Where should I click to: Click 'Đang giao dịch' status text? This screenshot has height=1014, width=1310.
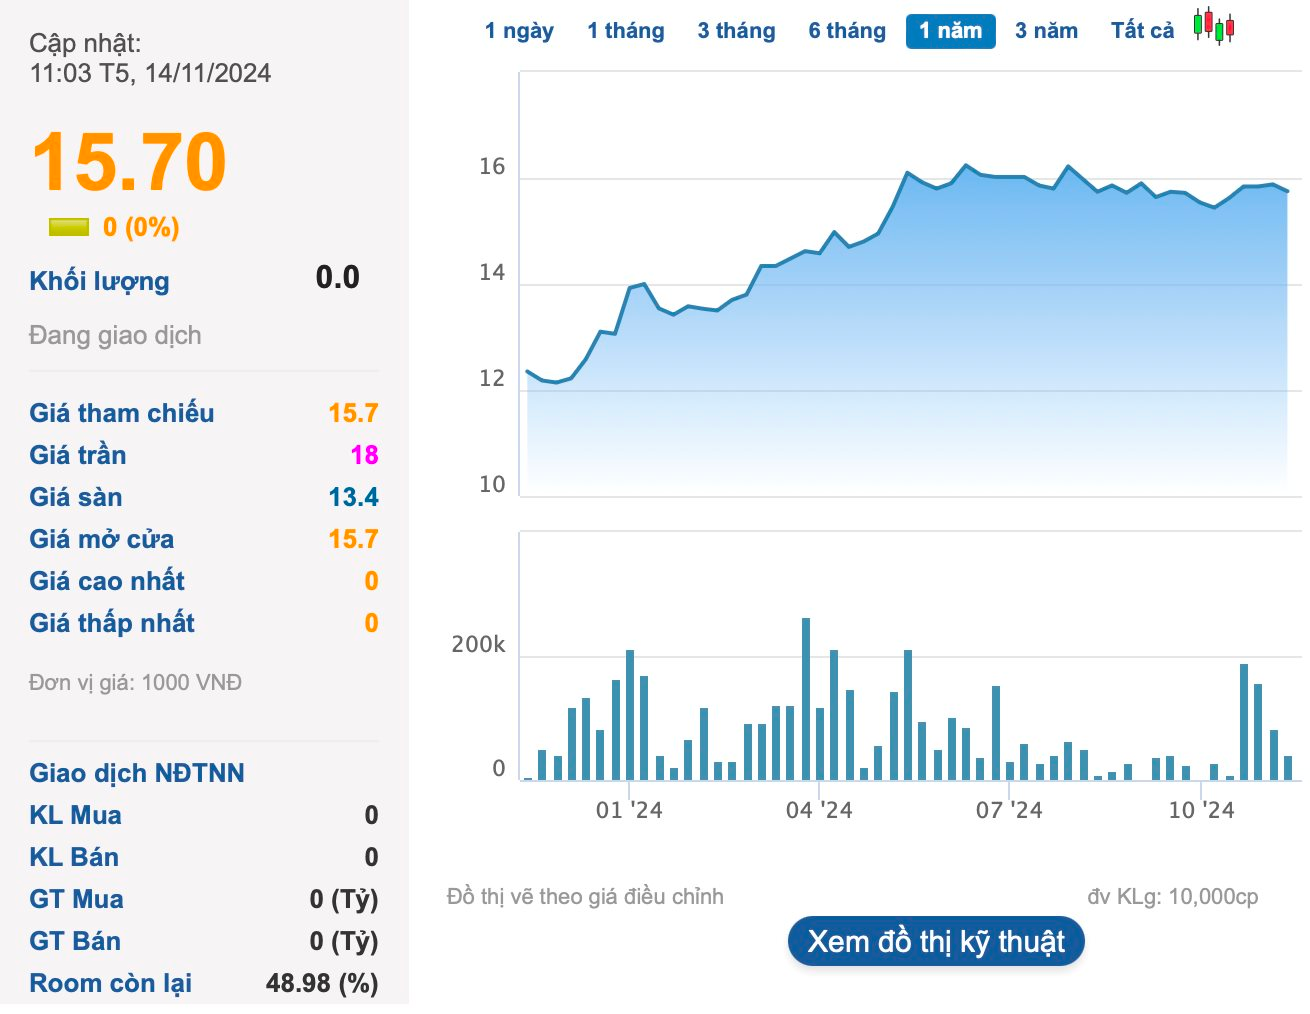(115, 335)
